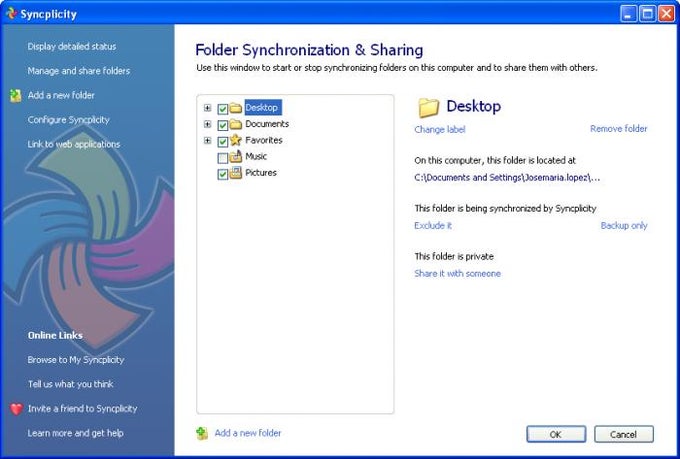Expand the Desktop tree node

[x=208, y=108]
